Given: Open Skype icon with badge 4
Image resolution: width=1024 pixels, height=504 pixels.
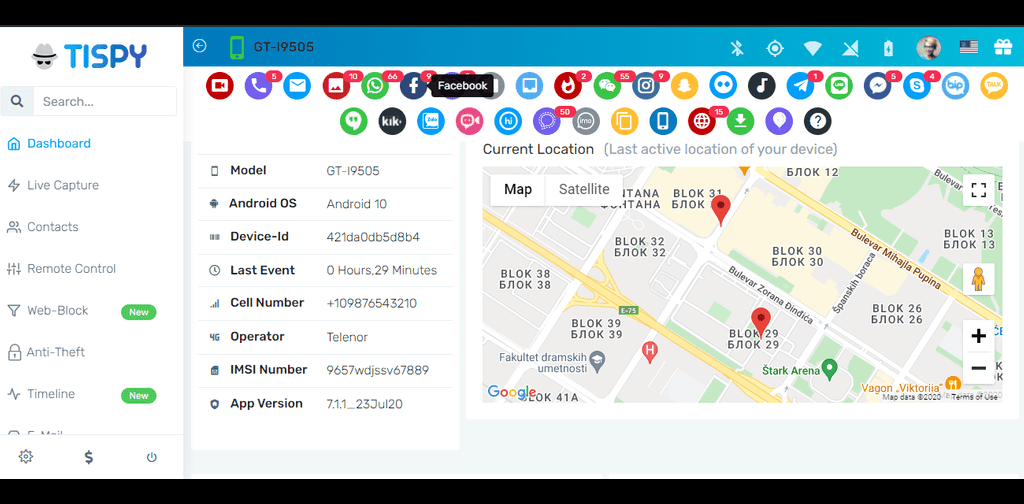Looking at the screenshot, I should [917, 86].
